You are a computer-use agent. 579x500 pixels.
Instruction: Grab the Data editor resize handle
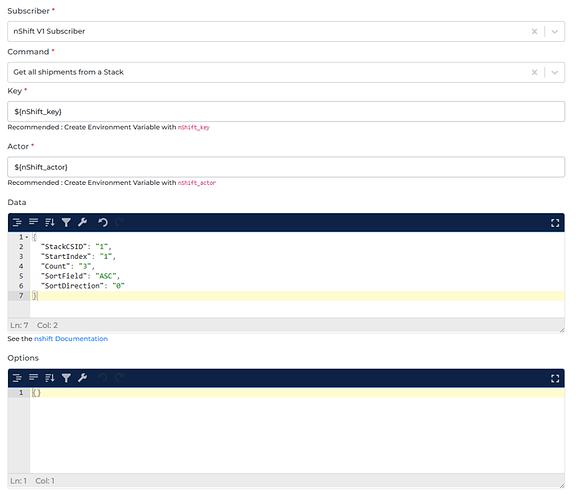[x=562, y=330]
